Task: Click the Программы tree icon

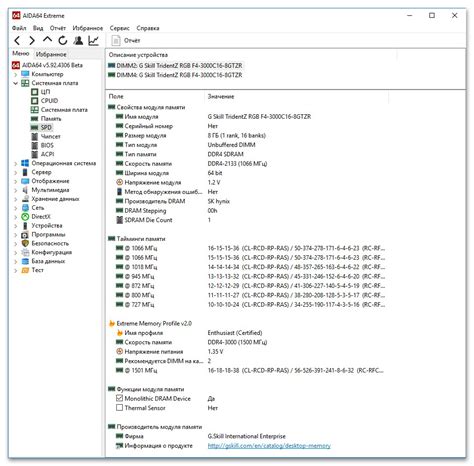Action: [25, 235]
